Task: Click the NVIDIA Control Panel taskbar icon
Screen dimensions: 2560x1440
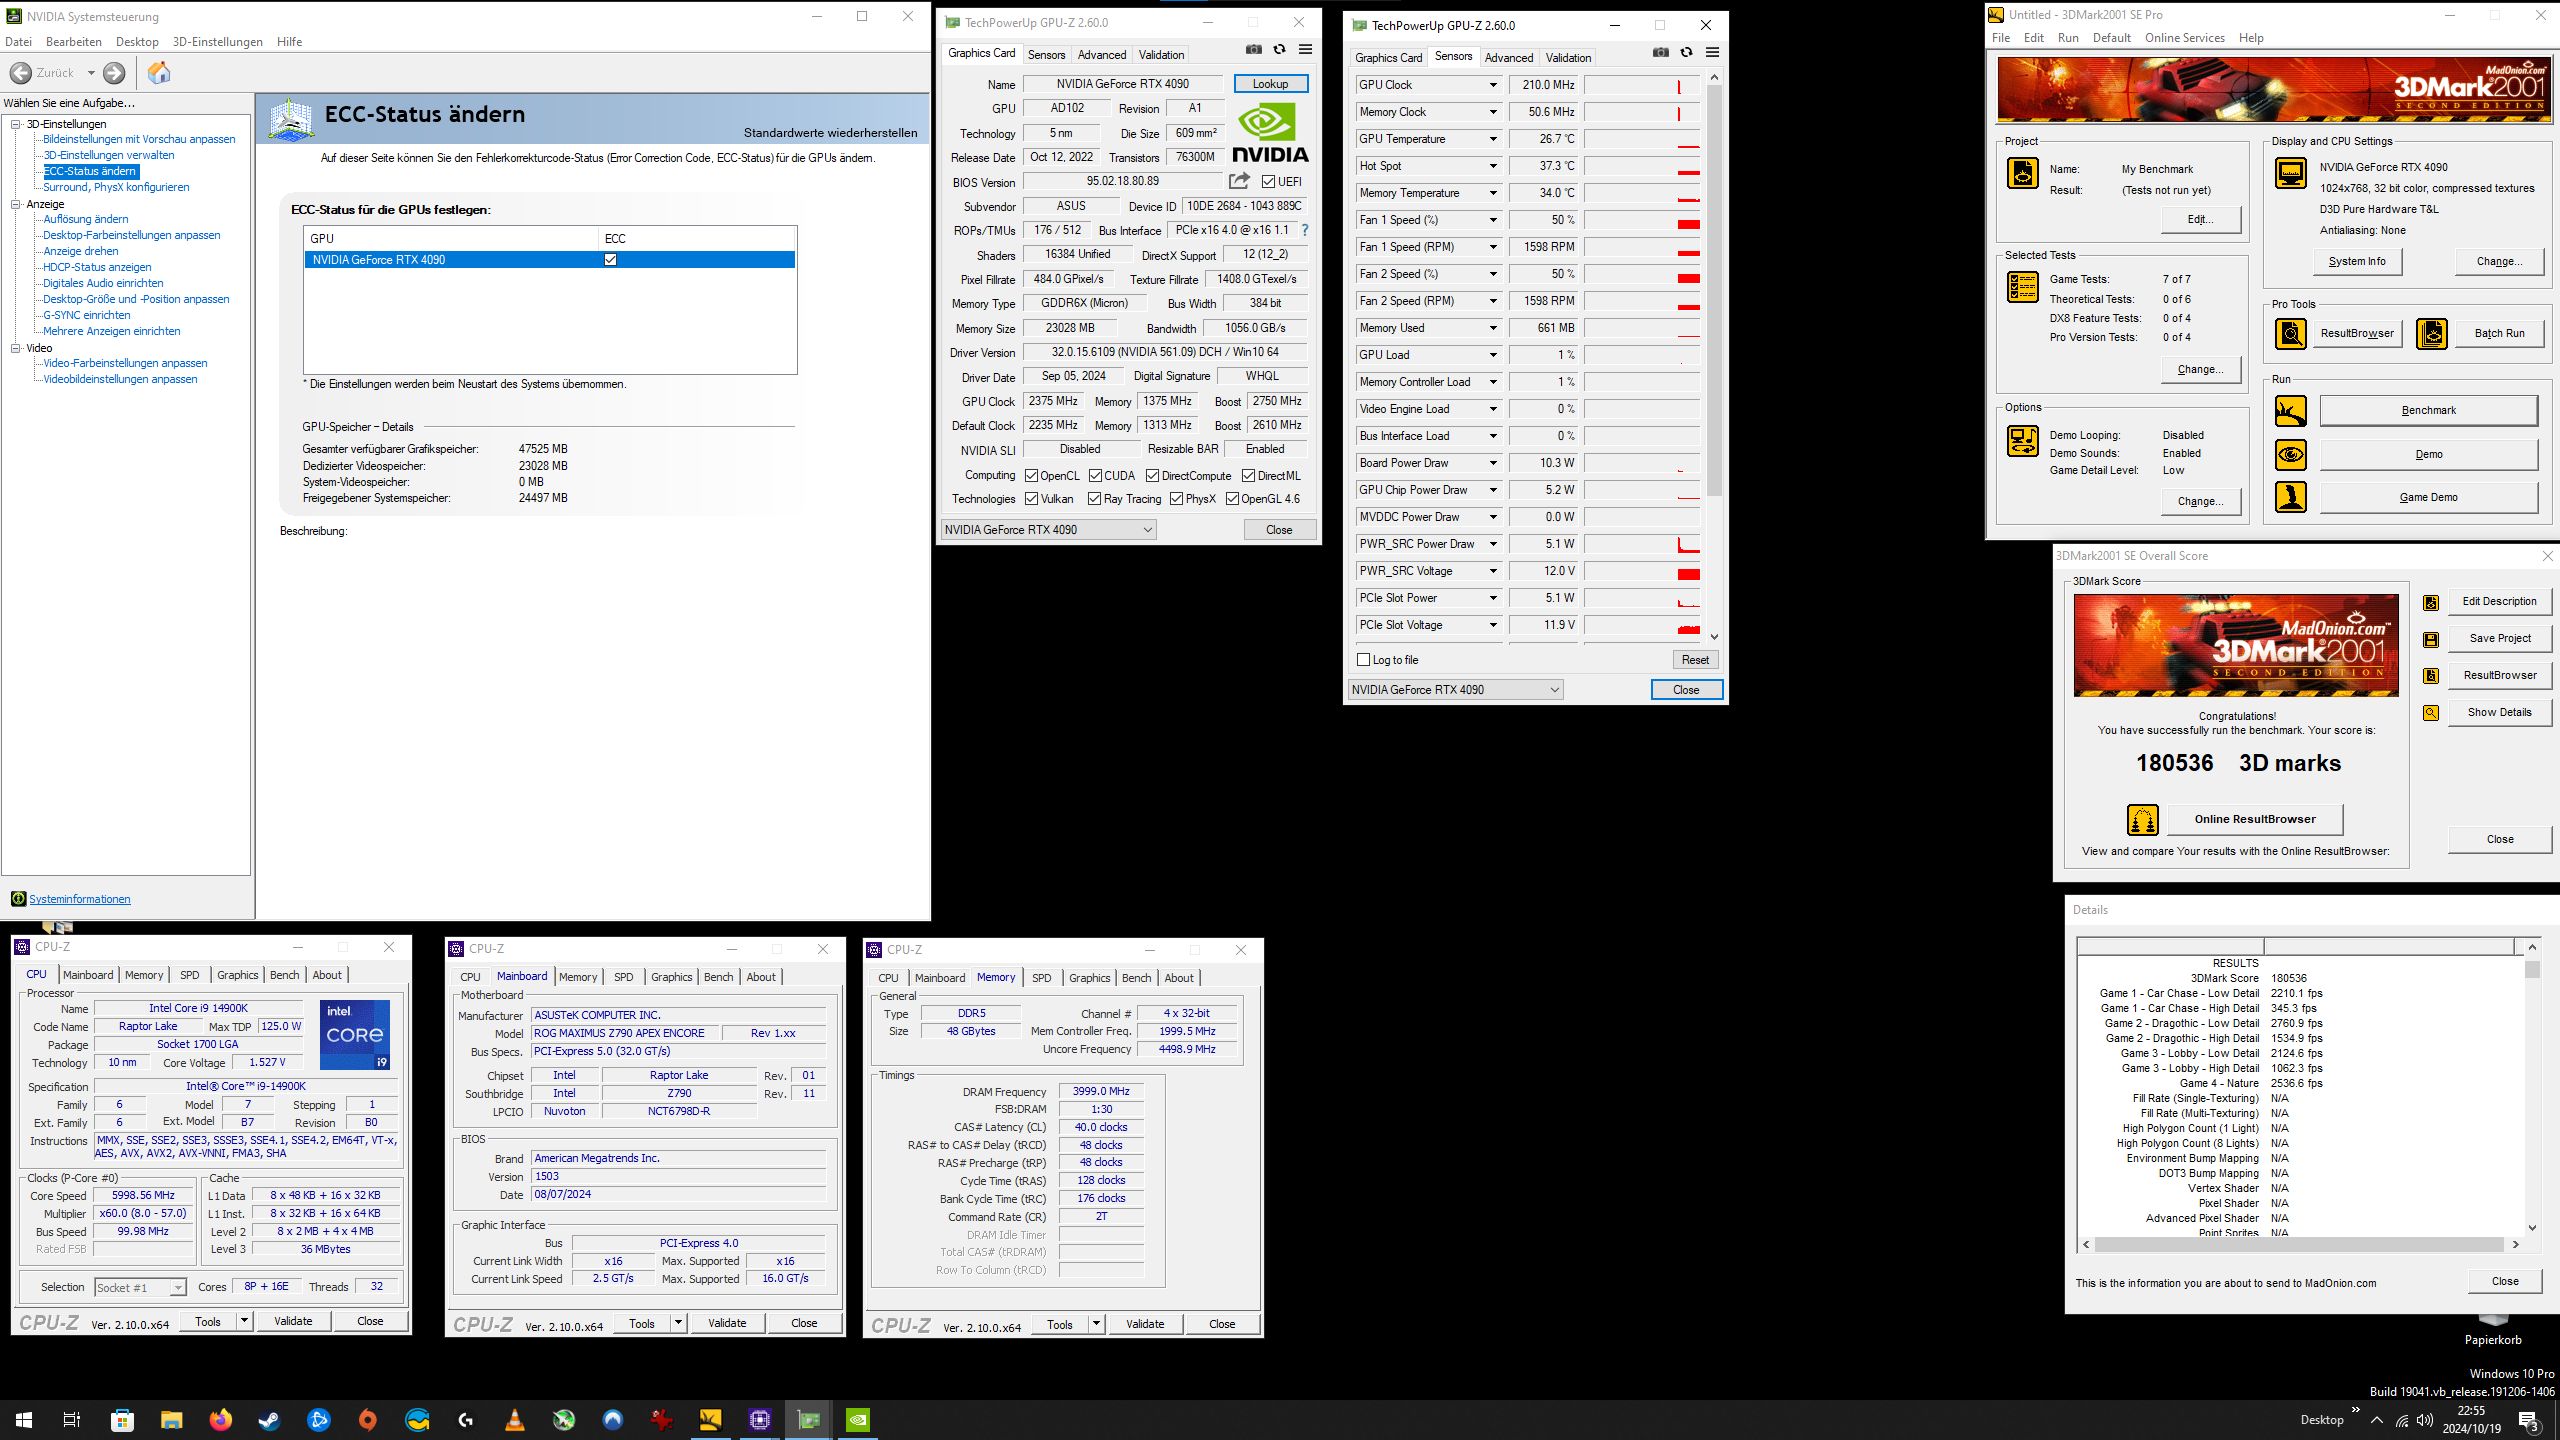Action: click(x=858, y=1420)
